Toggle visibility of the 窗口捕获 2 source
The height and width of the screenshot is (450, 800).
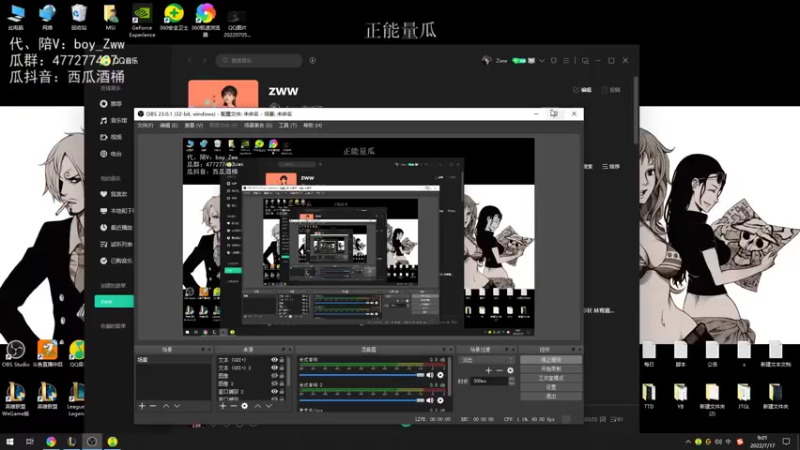[274, 391]
